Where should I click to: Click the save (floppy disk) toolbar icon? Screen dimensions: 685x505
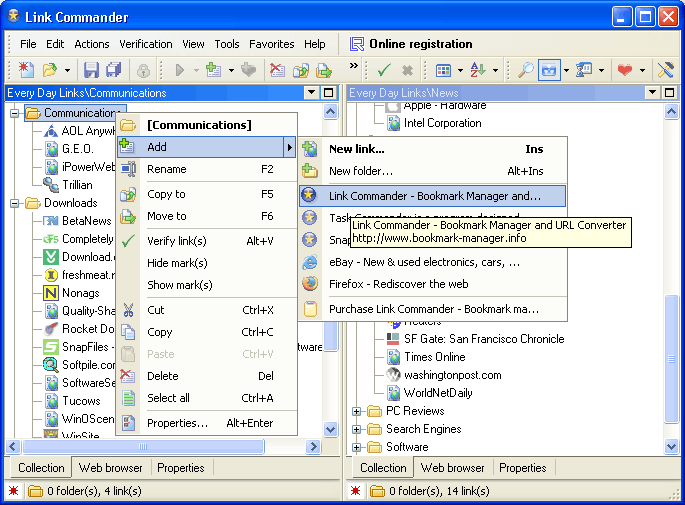[91, 70]
